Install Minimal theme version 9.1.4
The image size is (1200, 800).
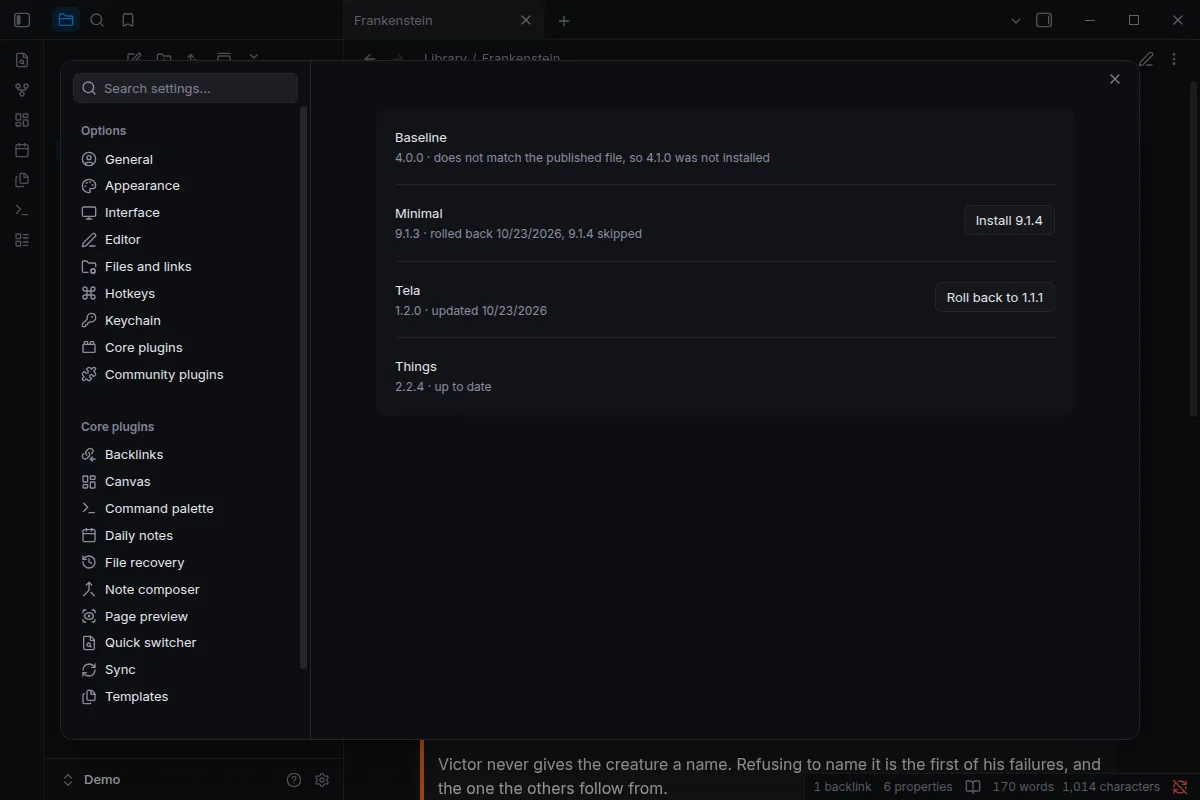(x=1009, y=221)
